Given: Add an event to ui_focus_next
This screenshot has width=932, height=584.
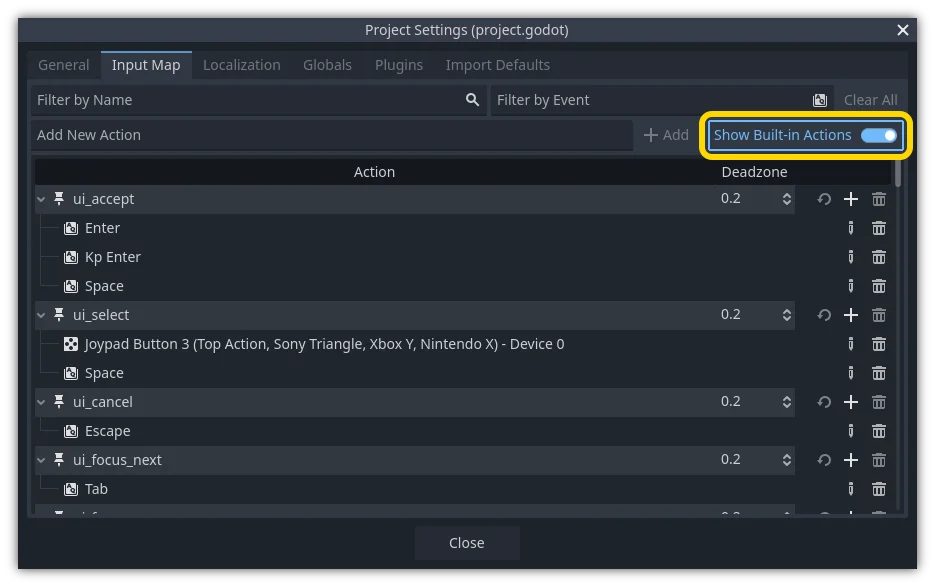Looking at the screenshot, I should point(851,460).
